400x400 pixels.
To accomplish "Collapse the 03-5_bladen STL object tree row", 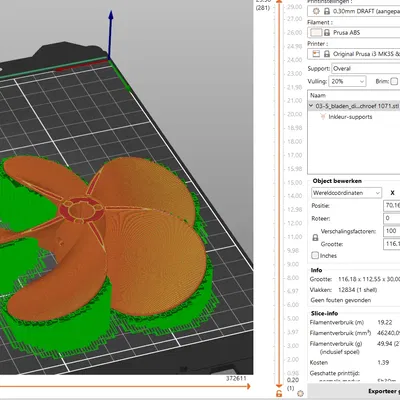I will [311, 106].
